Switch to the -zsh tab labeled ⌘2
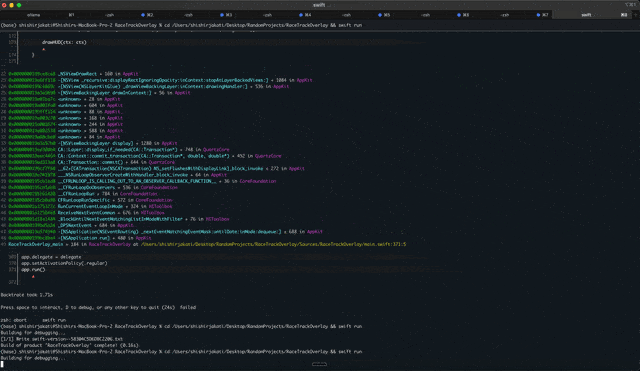 118,15
